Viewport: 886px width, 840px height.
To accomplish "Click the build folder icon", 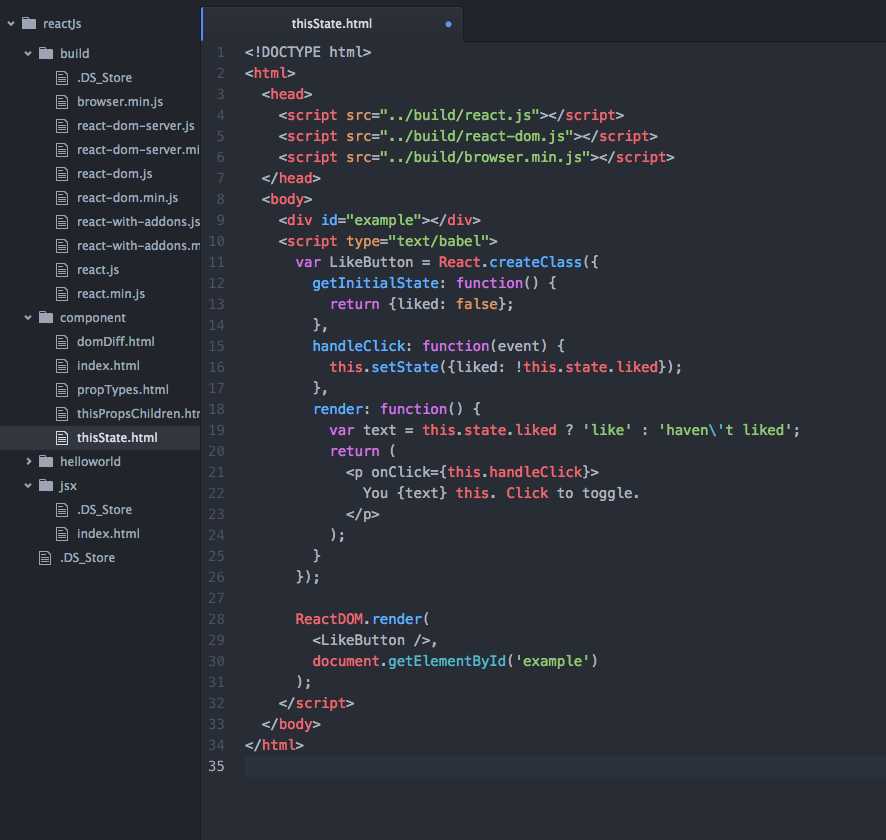I will pos(46,53).
